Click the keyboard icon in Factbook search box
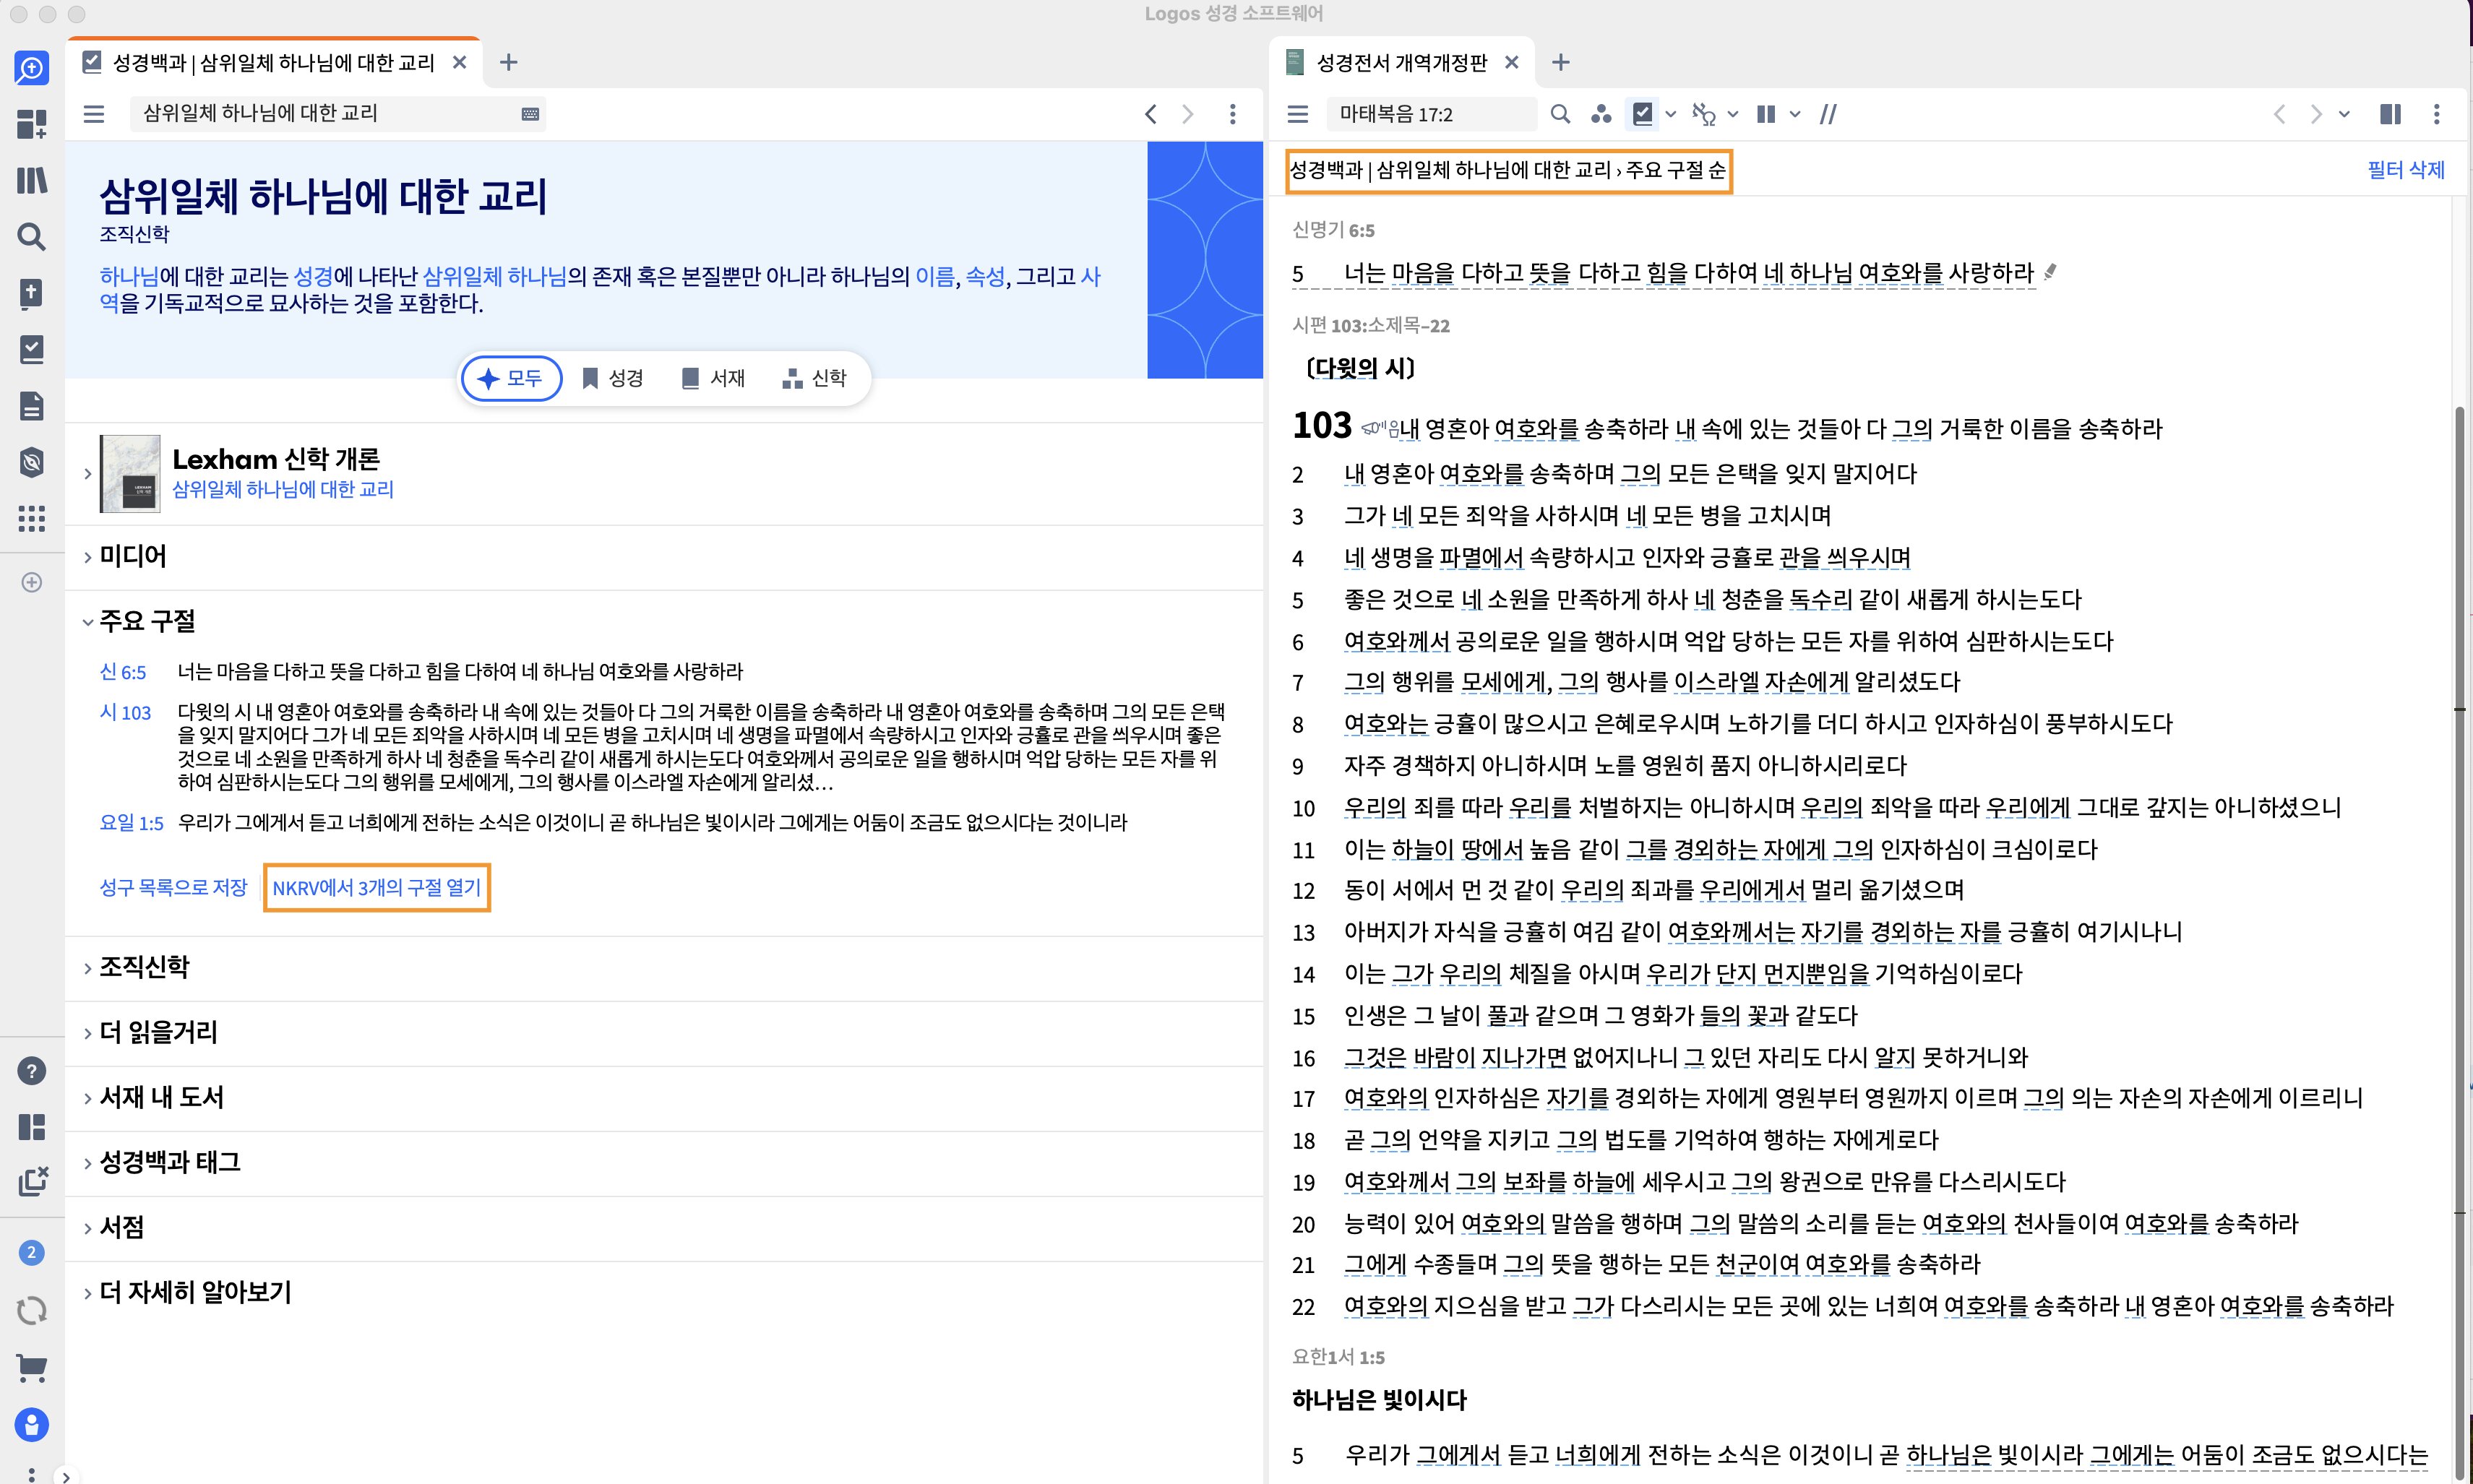This screenshot has height=1484, width=2473. 530,114
